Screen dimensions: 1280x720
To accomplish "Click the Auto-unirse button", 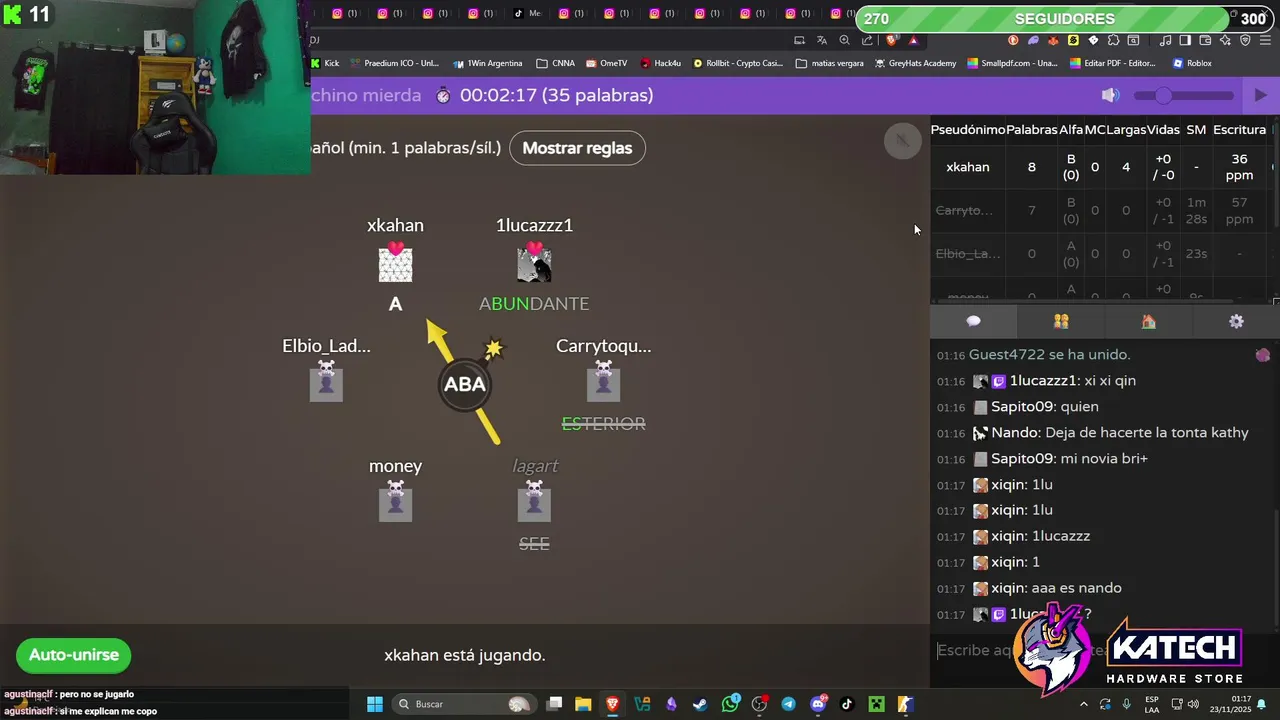I will (x=73, y=655).
